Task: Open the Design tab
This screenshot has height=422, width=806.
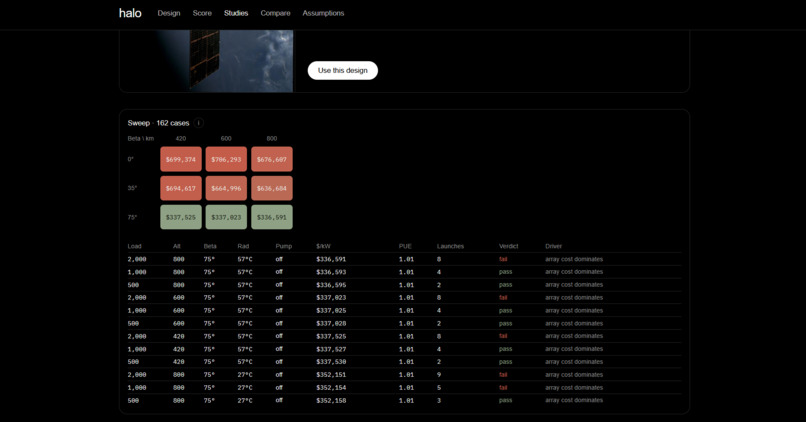Action: (169, 13)
